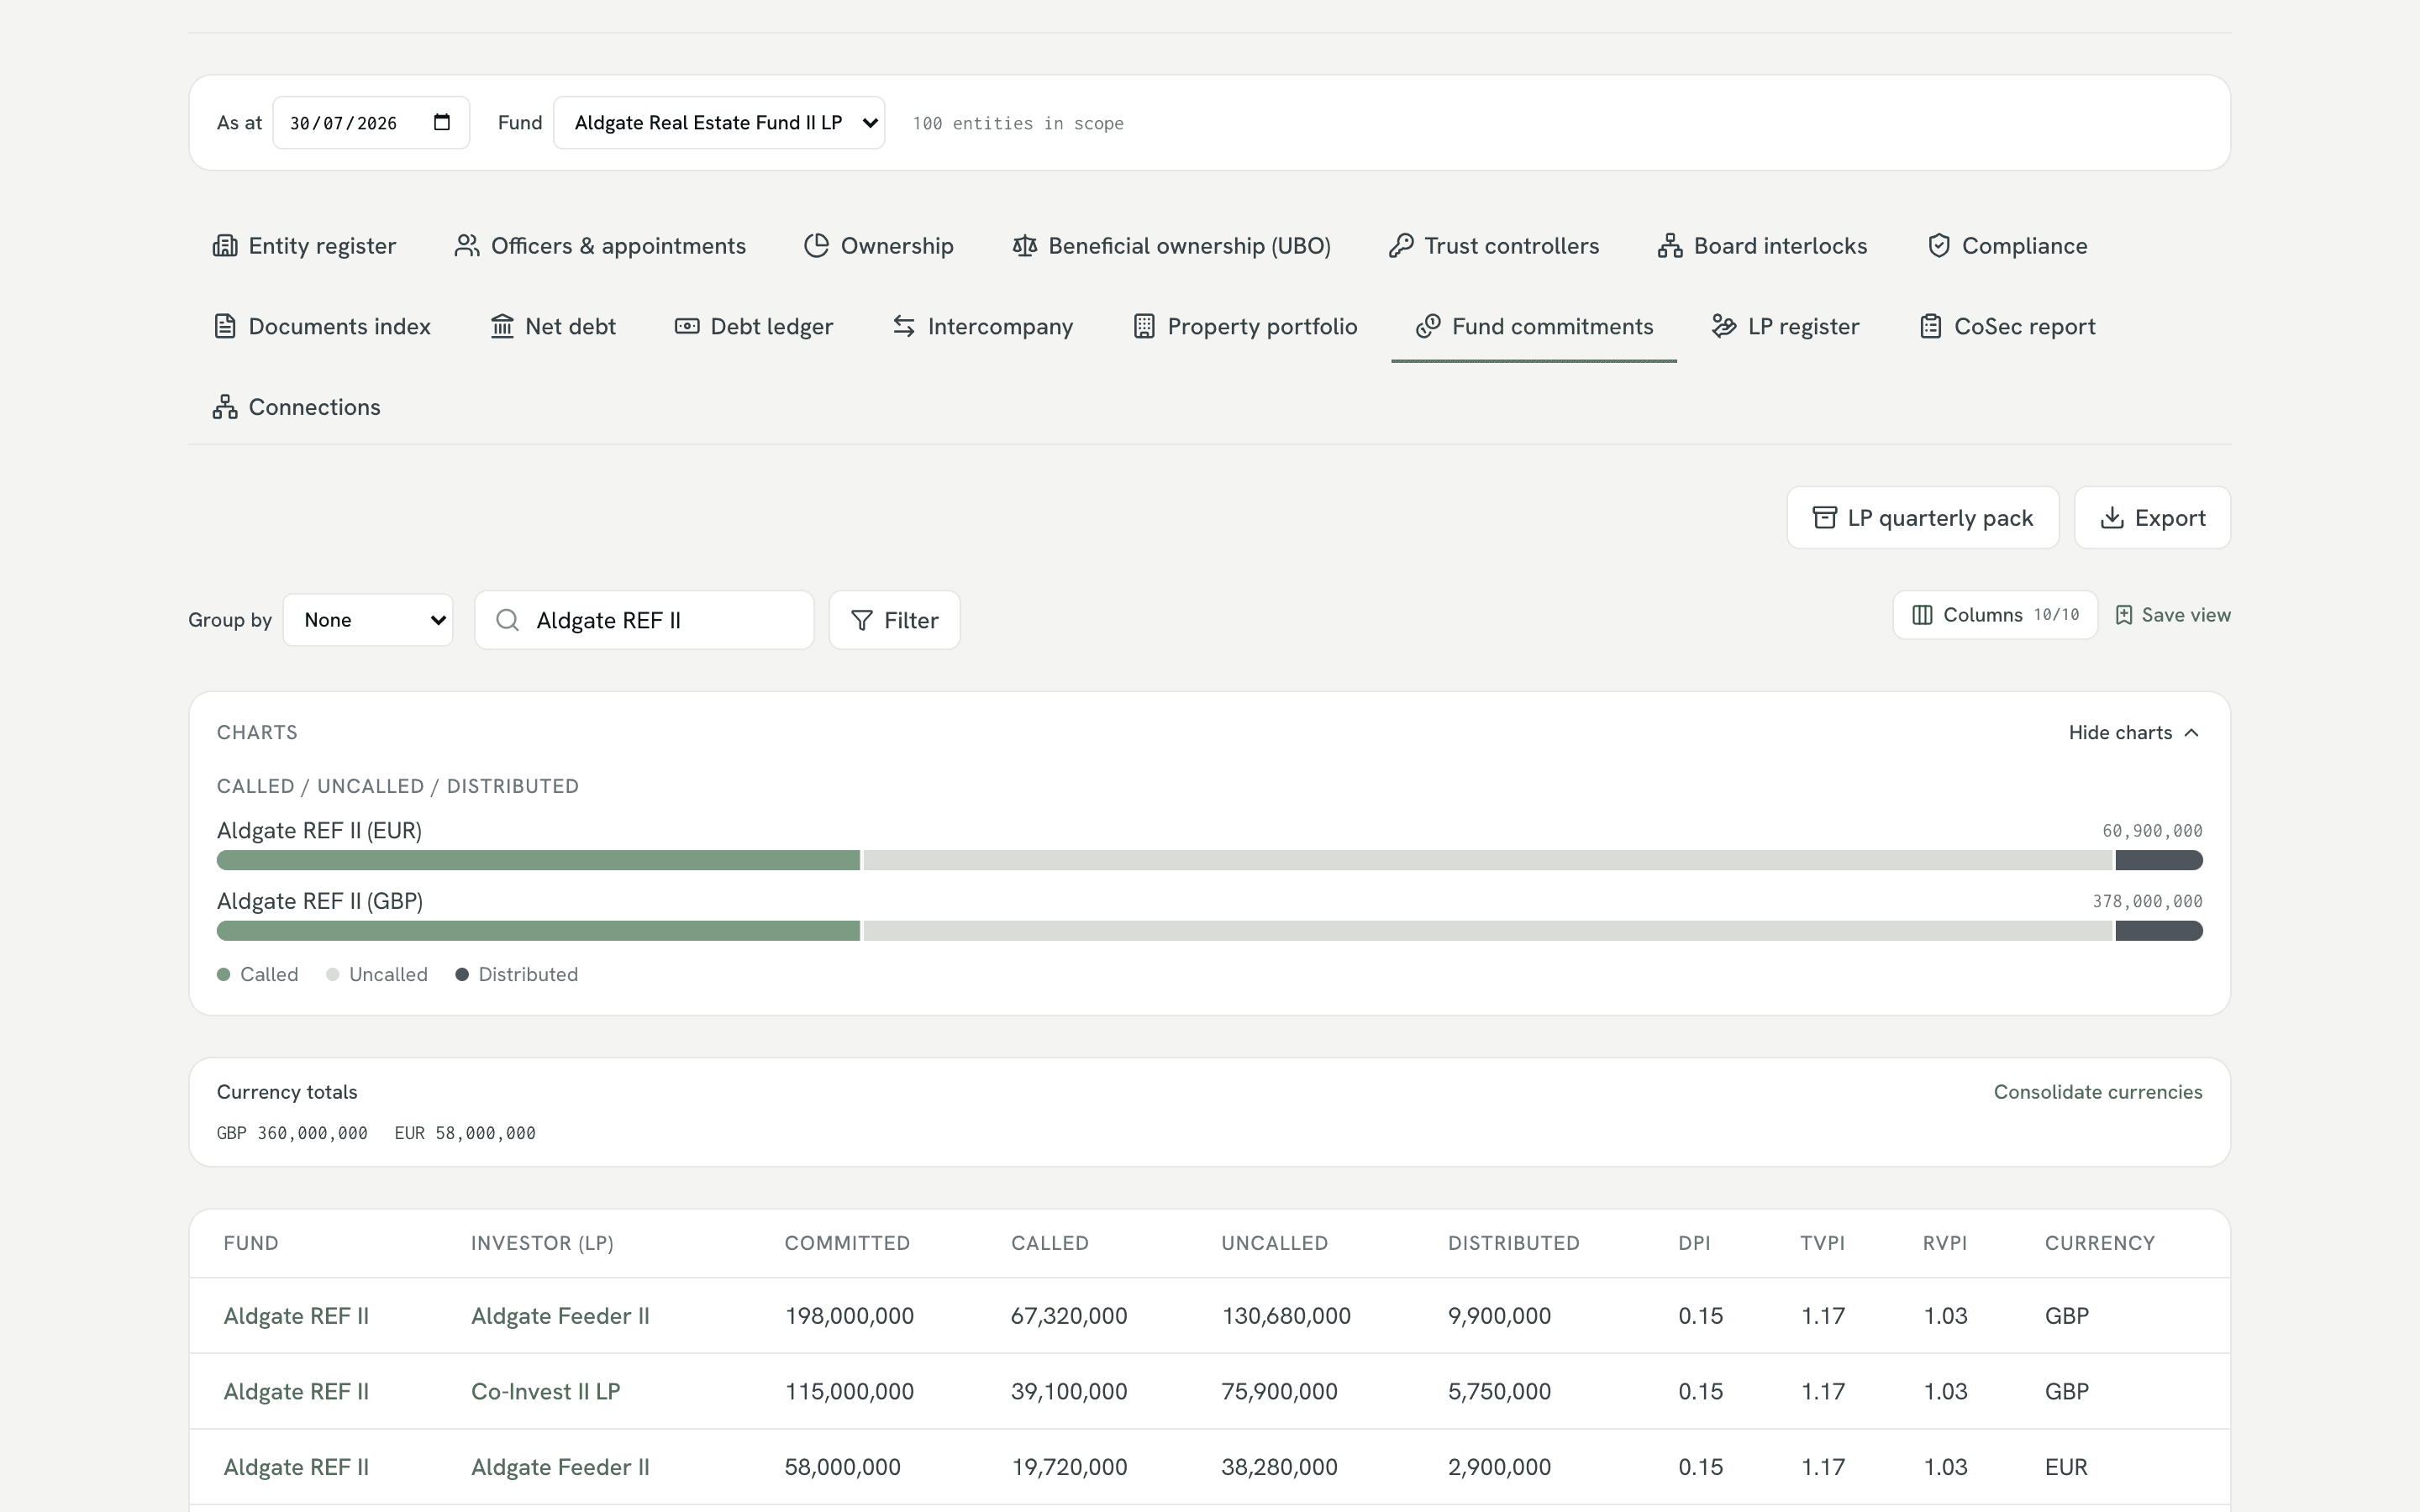Click the As at date field
Viewport: 2420px width, 1512px height.
click(x=371, y=123)
